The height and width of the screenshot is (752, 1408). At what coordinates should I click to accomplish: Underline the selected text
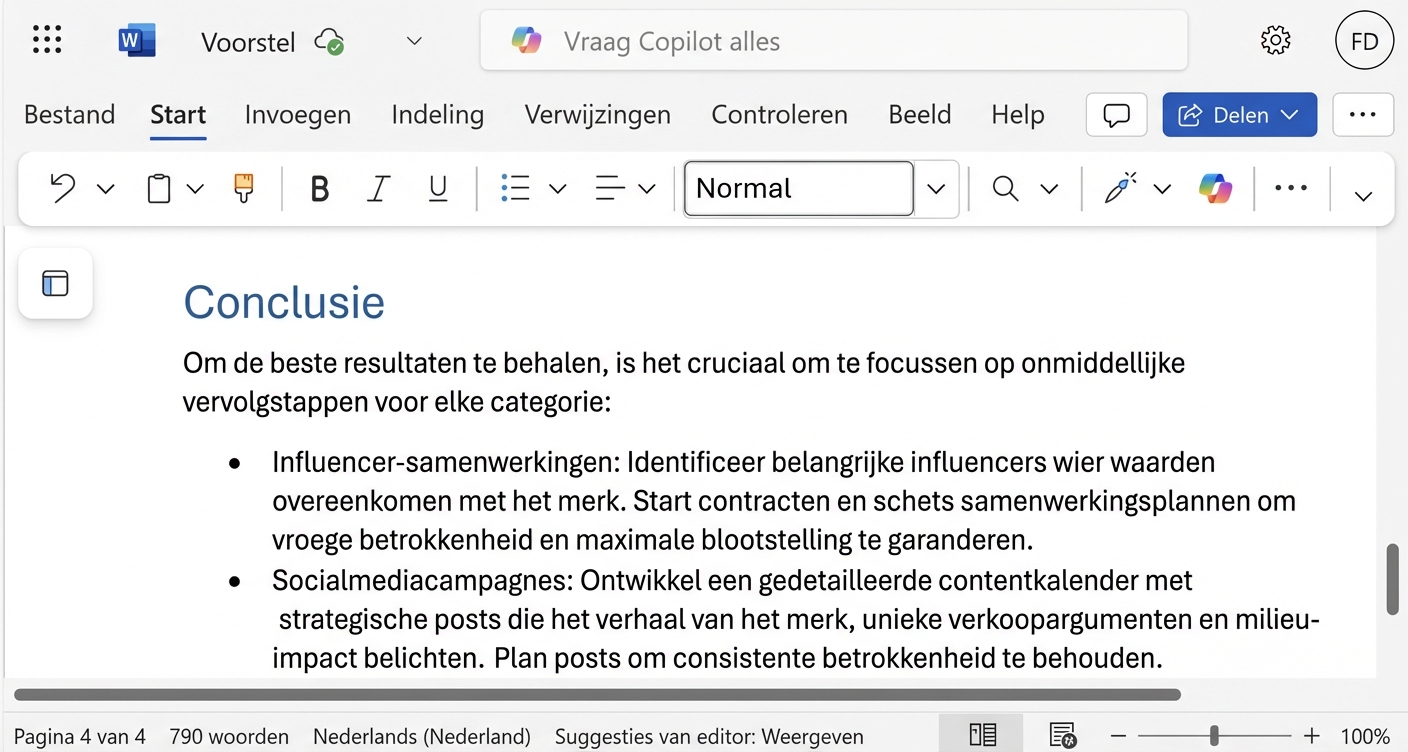pos(437,188)
